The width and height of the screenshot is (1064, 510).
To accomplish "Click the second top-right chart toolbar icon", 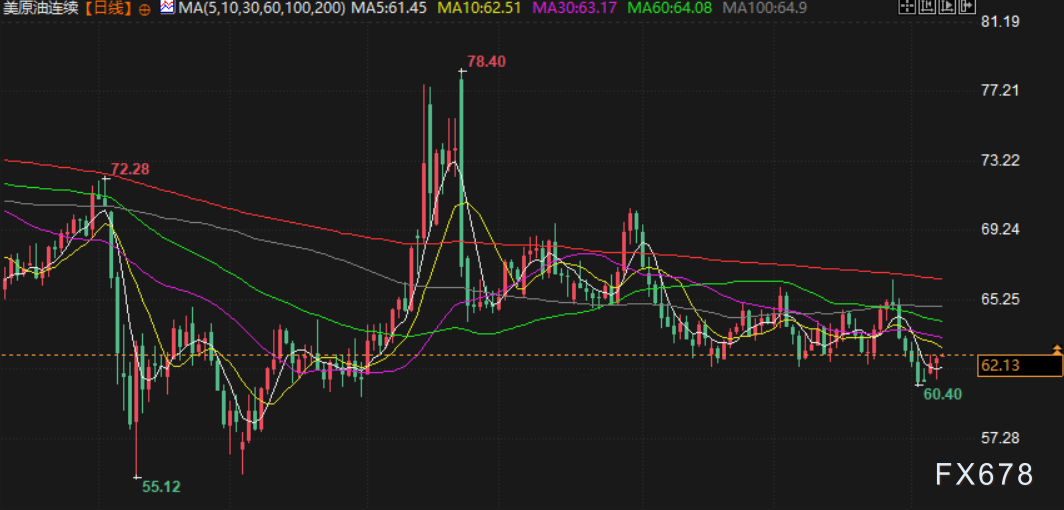I will (925, 8).
